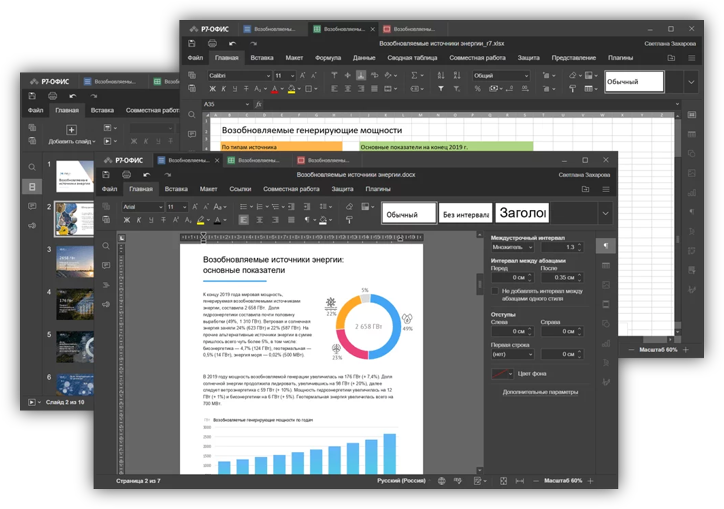Click the save icon in spreadsheet window

click(x=192, y=44)
